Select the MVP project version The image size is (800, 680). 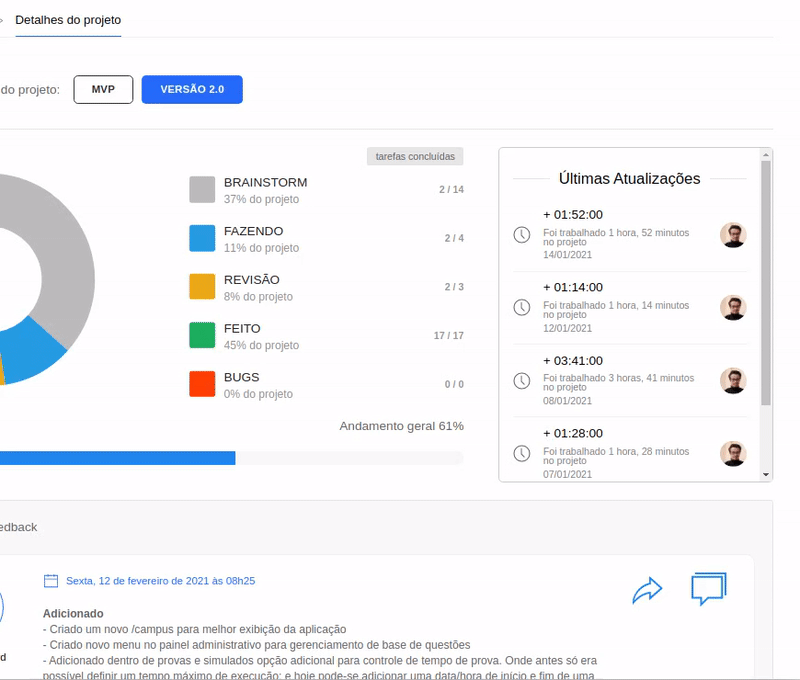103,89
